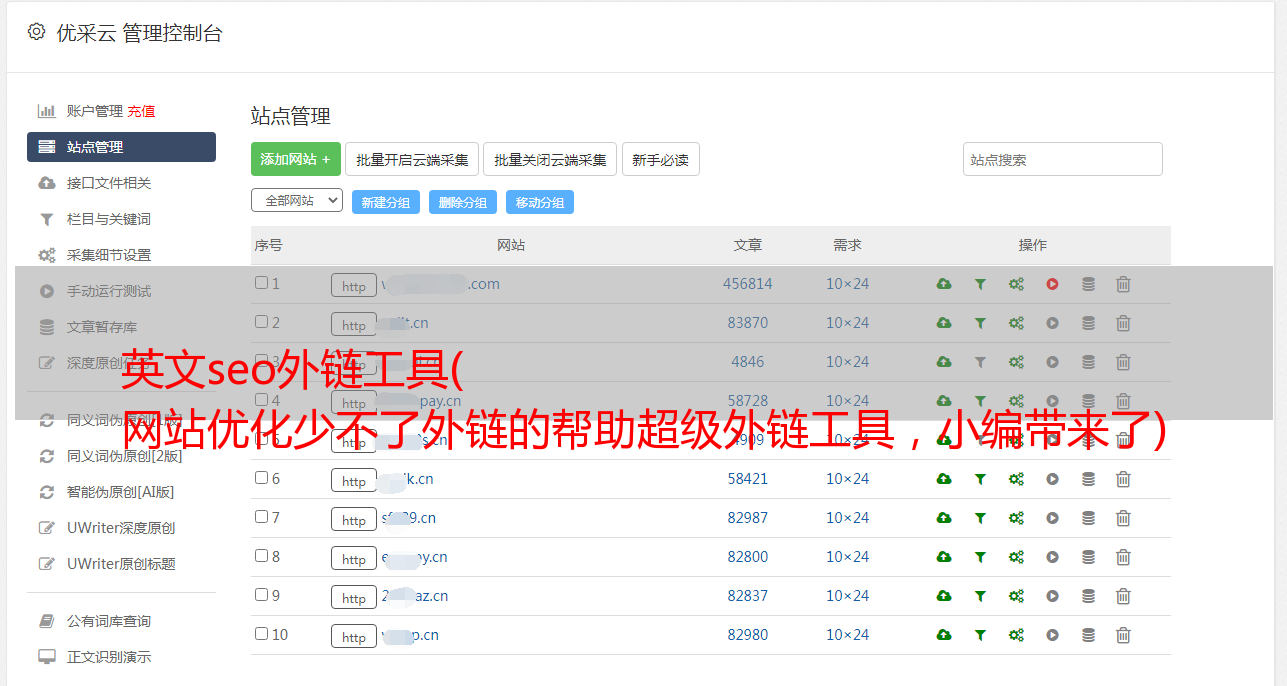The width and height of the screenshot is (1287, 686).
Task: Tick the checkbox for row 1
Action: click(x=261, y=283)
